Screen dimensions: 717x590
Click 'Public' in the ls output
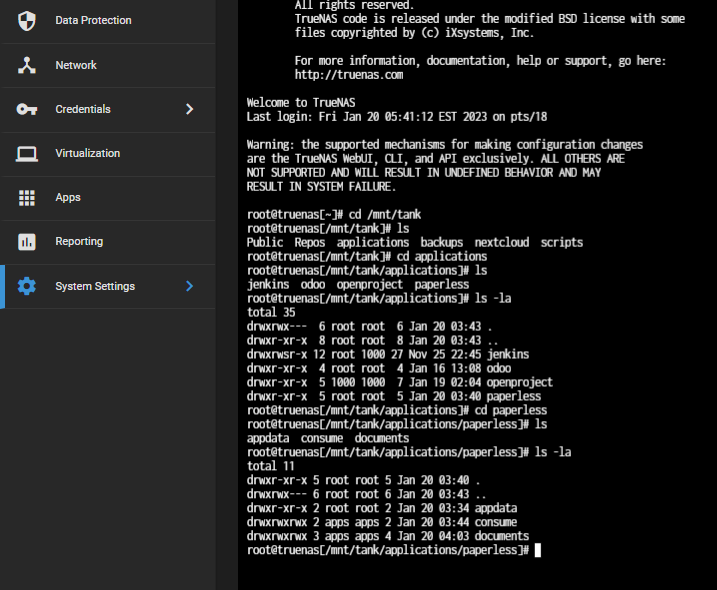pyautogui.click(x=265, y=242)
